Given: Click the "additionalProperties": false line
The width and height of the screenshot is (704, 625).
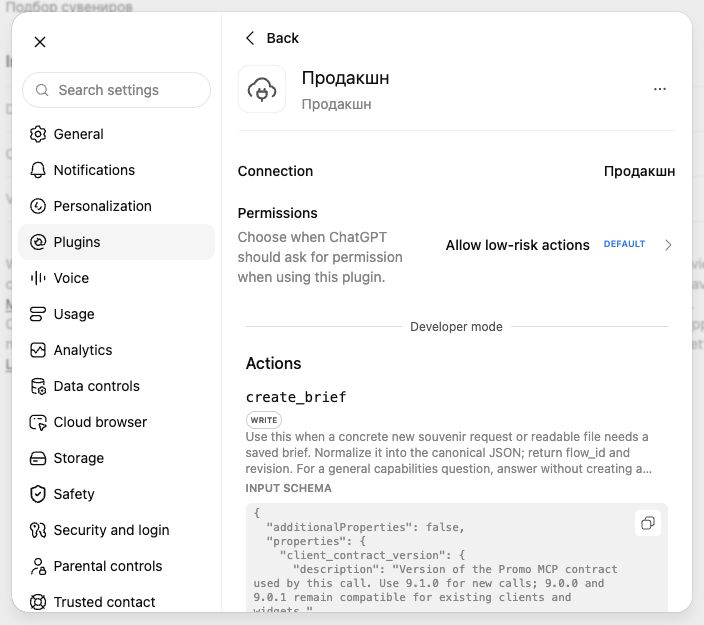Looking at the screenshot, I should [x=365, y=527].
